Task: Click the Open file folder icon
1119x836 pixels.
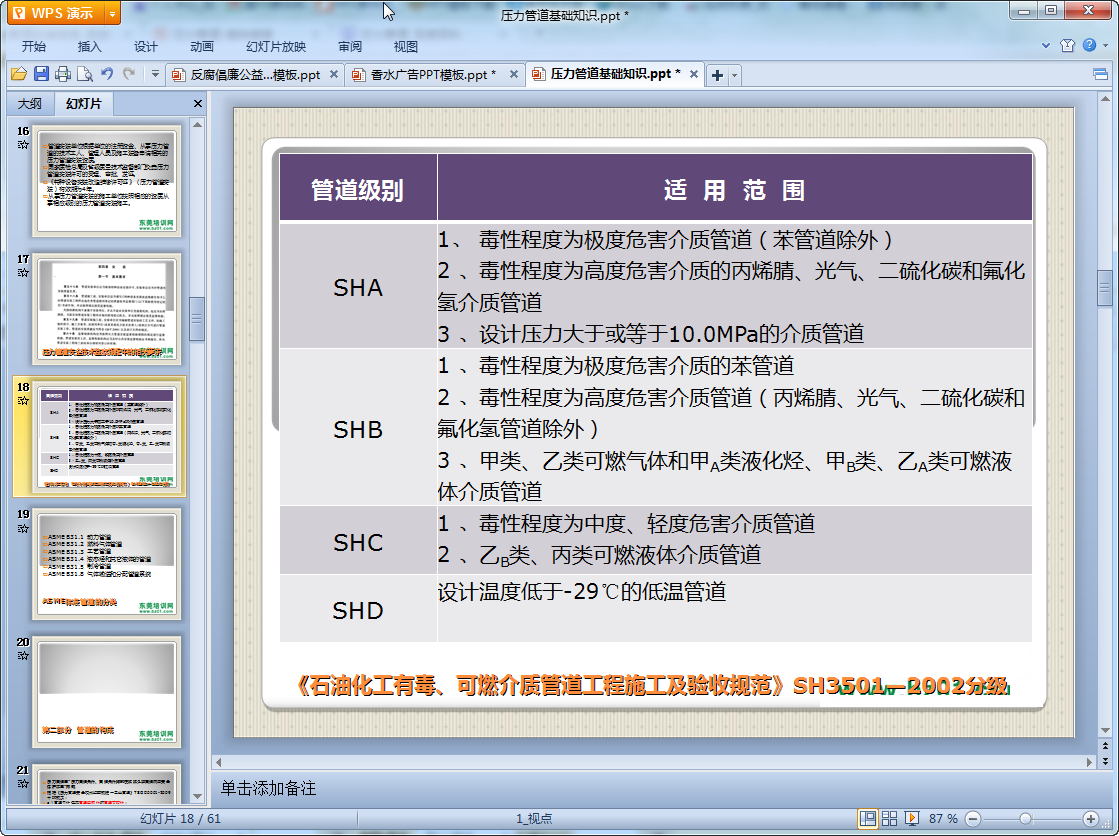Action: click(19, 74)
